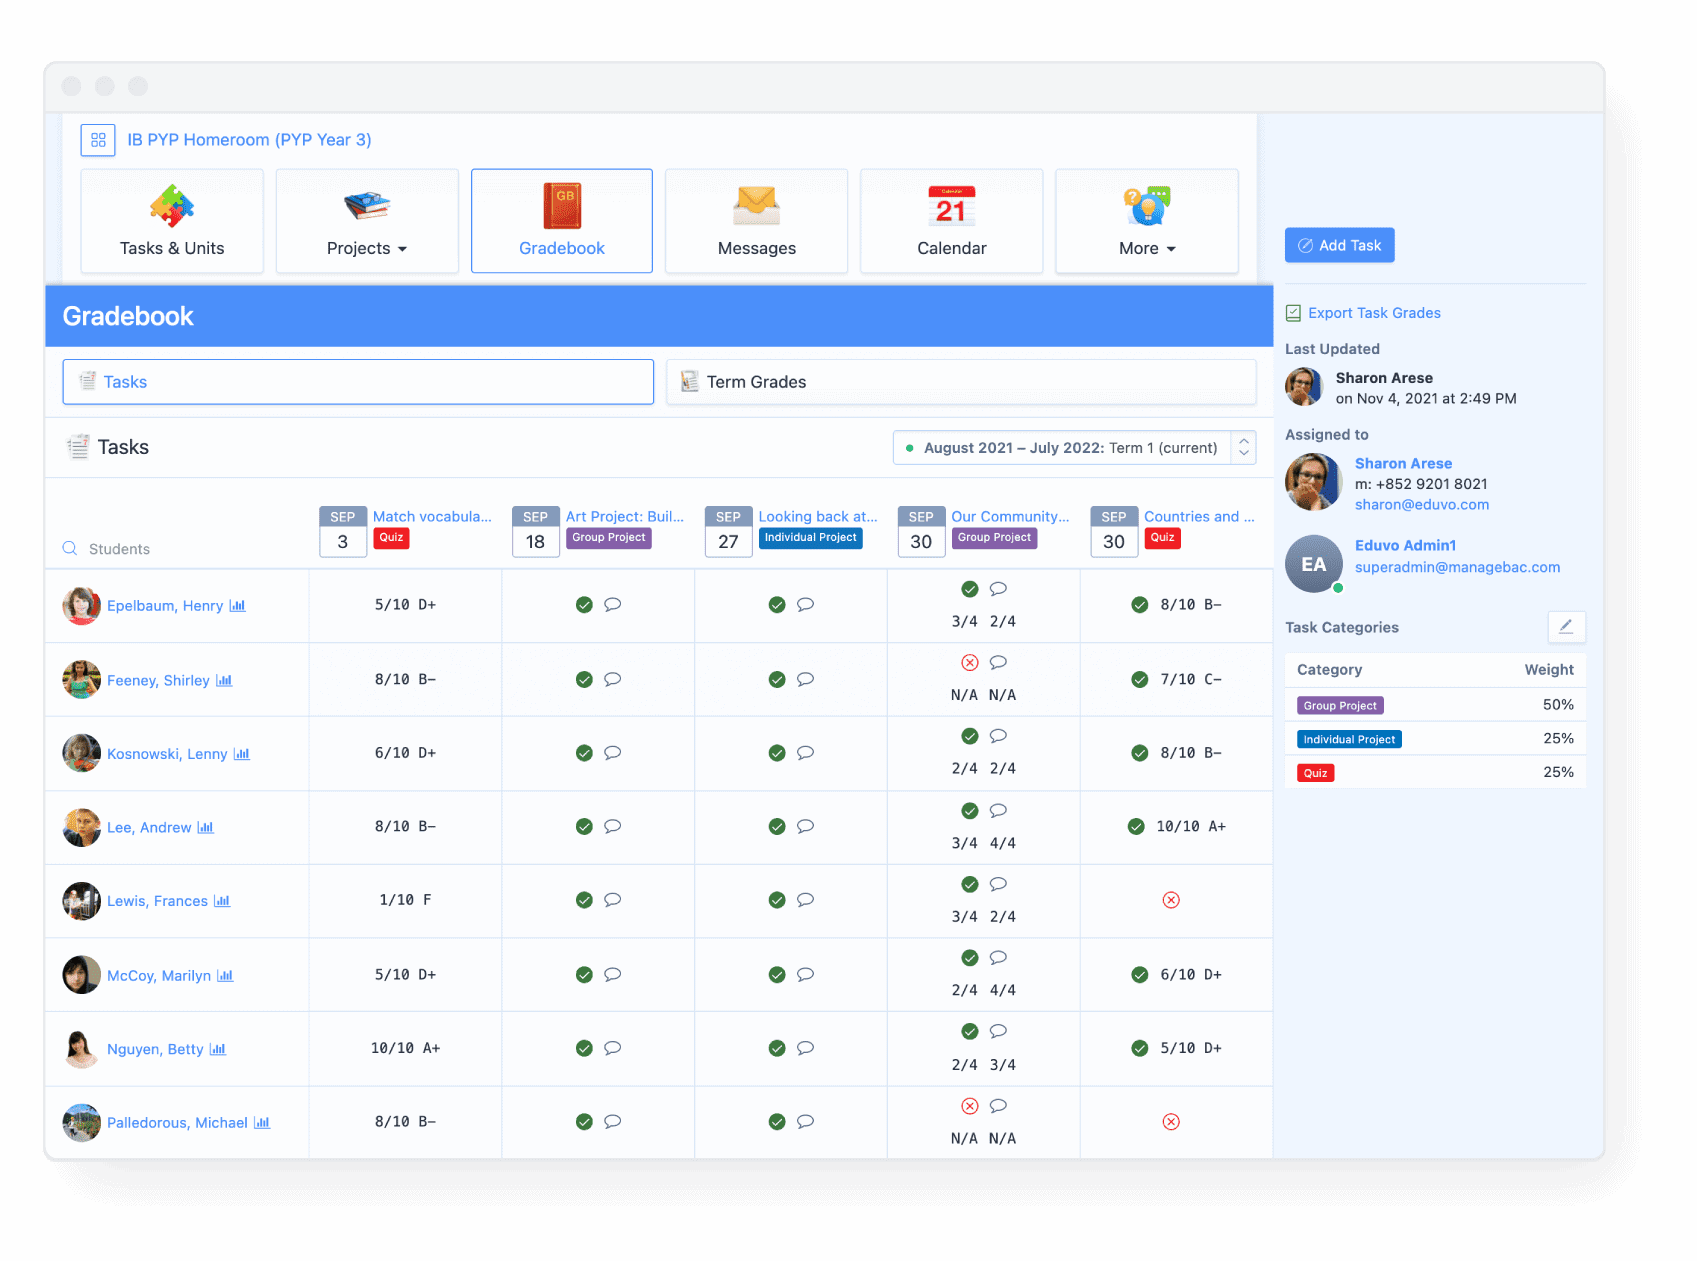This screenshot has width=1697, height=1261.
Task: Toggle check for McCoy Our Community task
Action: point(969,958)
